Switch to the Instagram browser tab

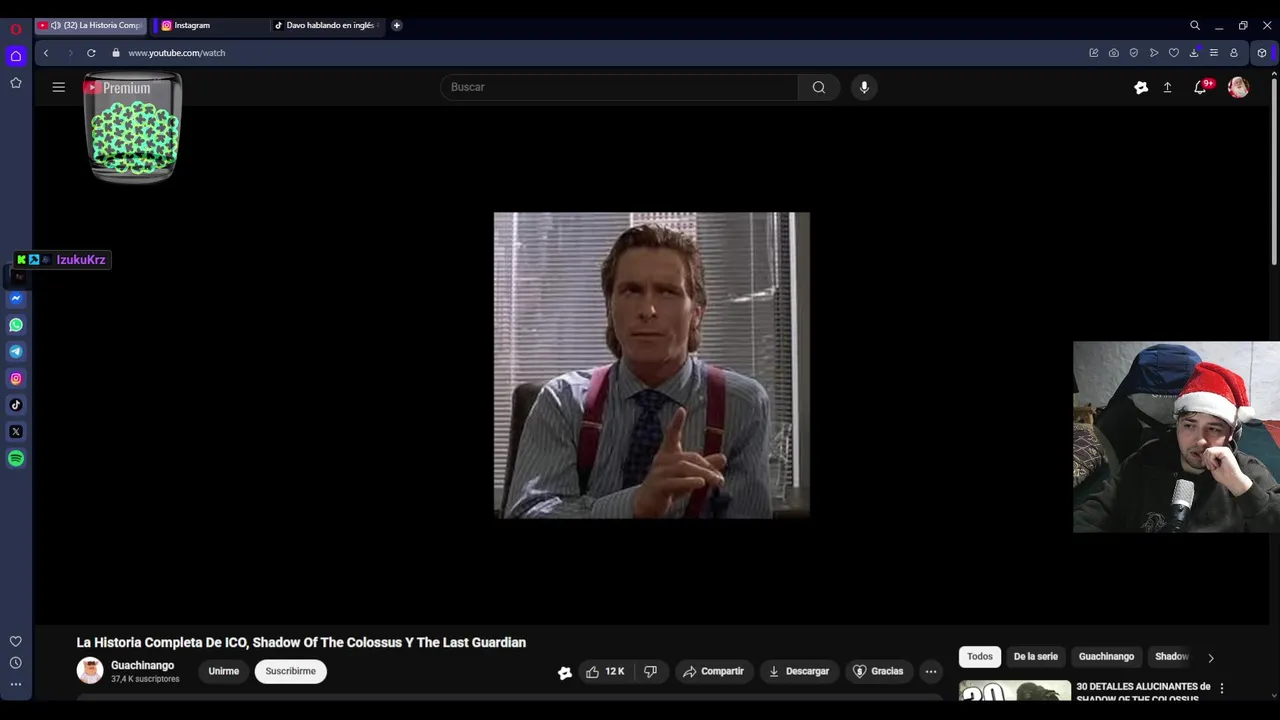pyautogui.click(x=207, y=25)
